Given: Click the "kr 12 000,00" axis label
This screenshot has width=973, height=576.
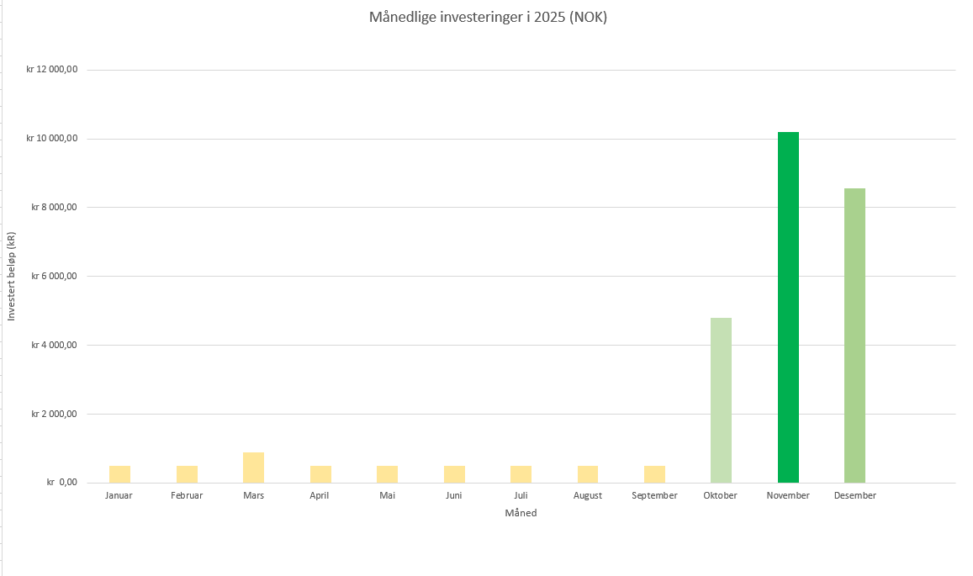Looking at the screenshot, I should coord(52,70).
